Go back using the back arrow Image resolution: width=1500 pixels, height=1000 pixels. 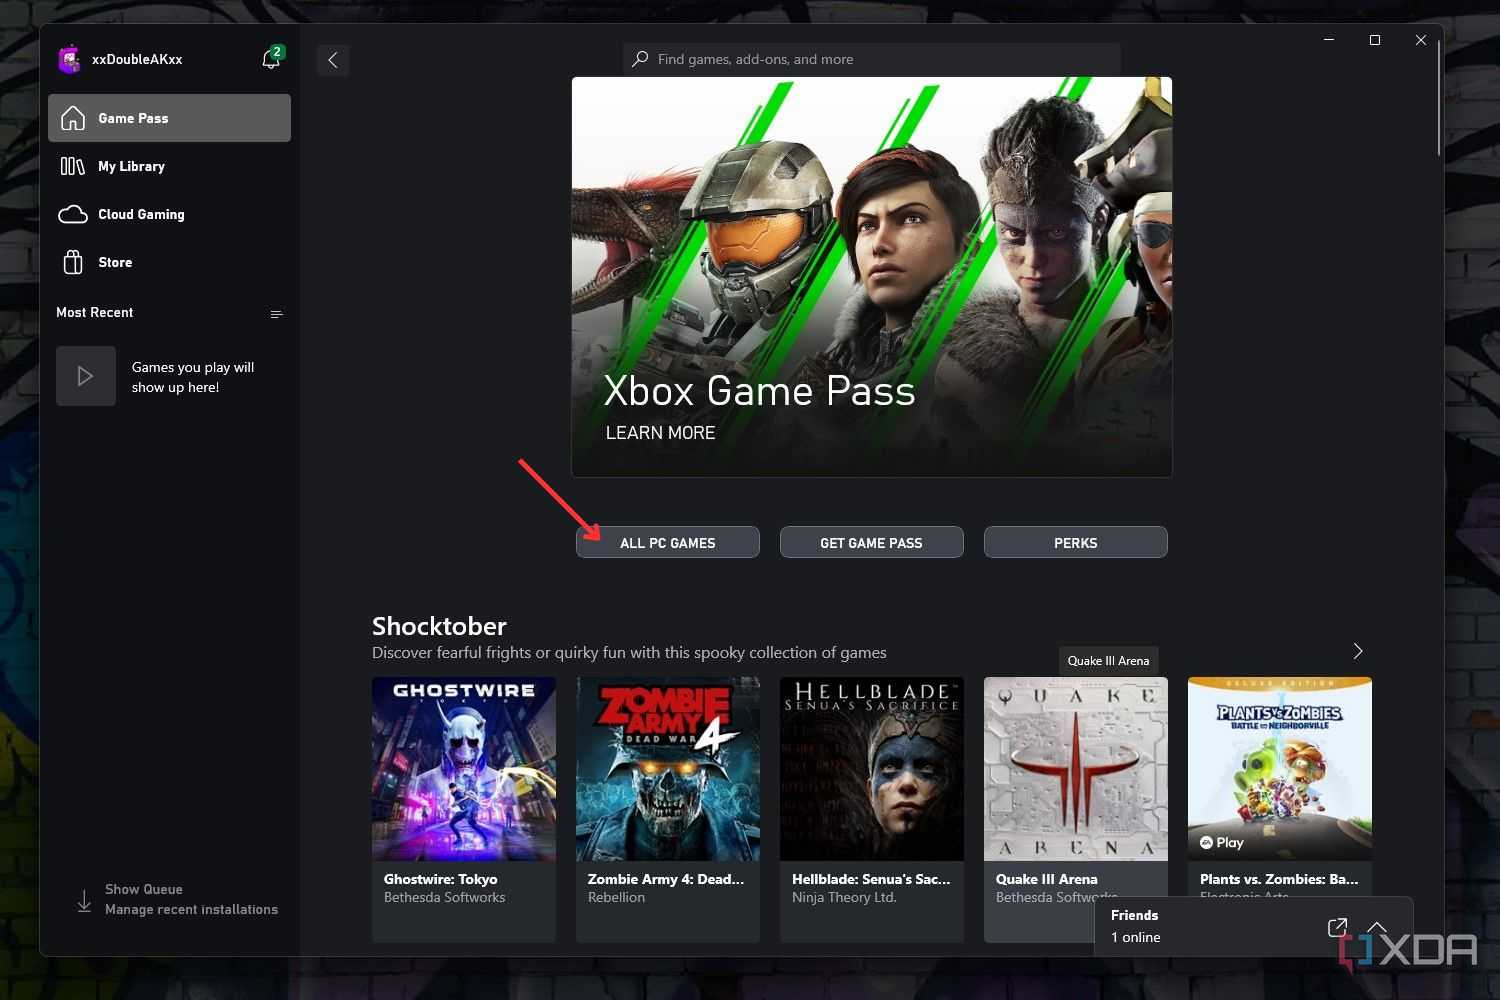[x=333, y=59]
